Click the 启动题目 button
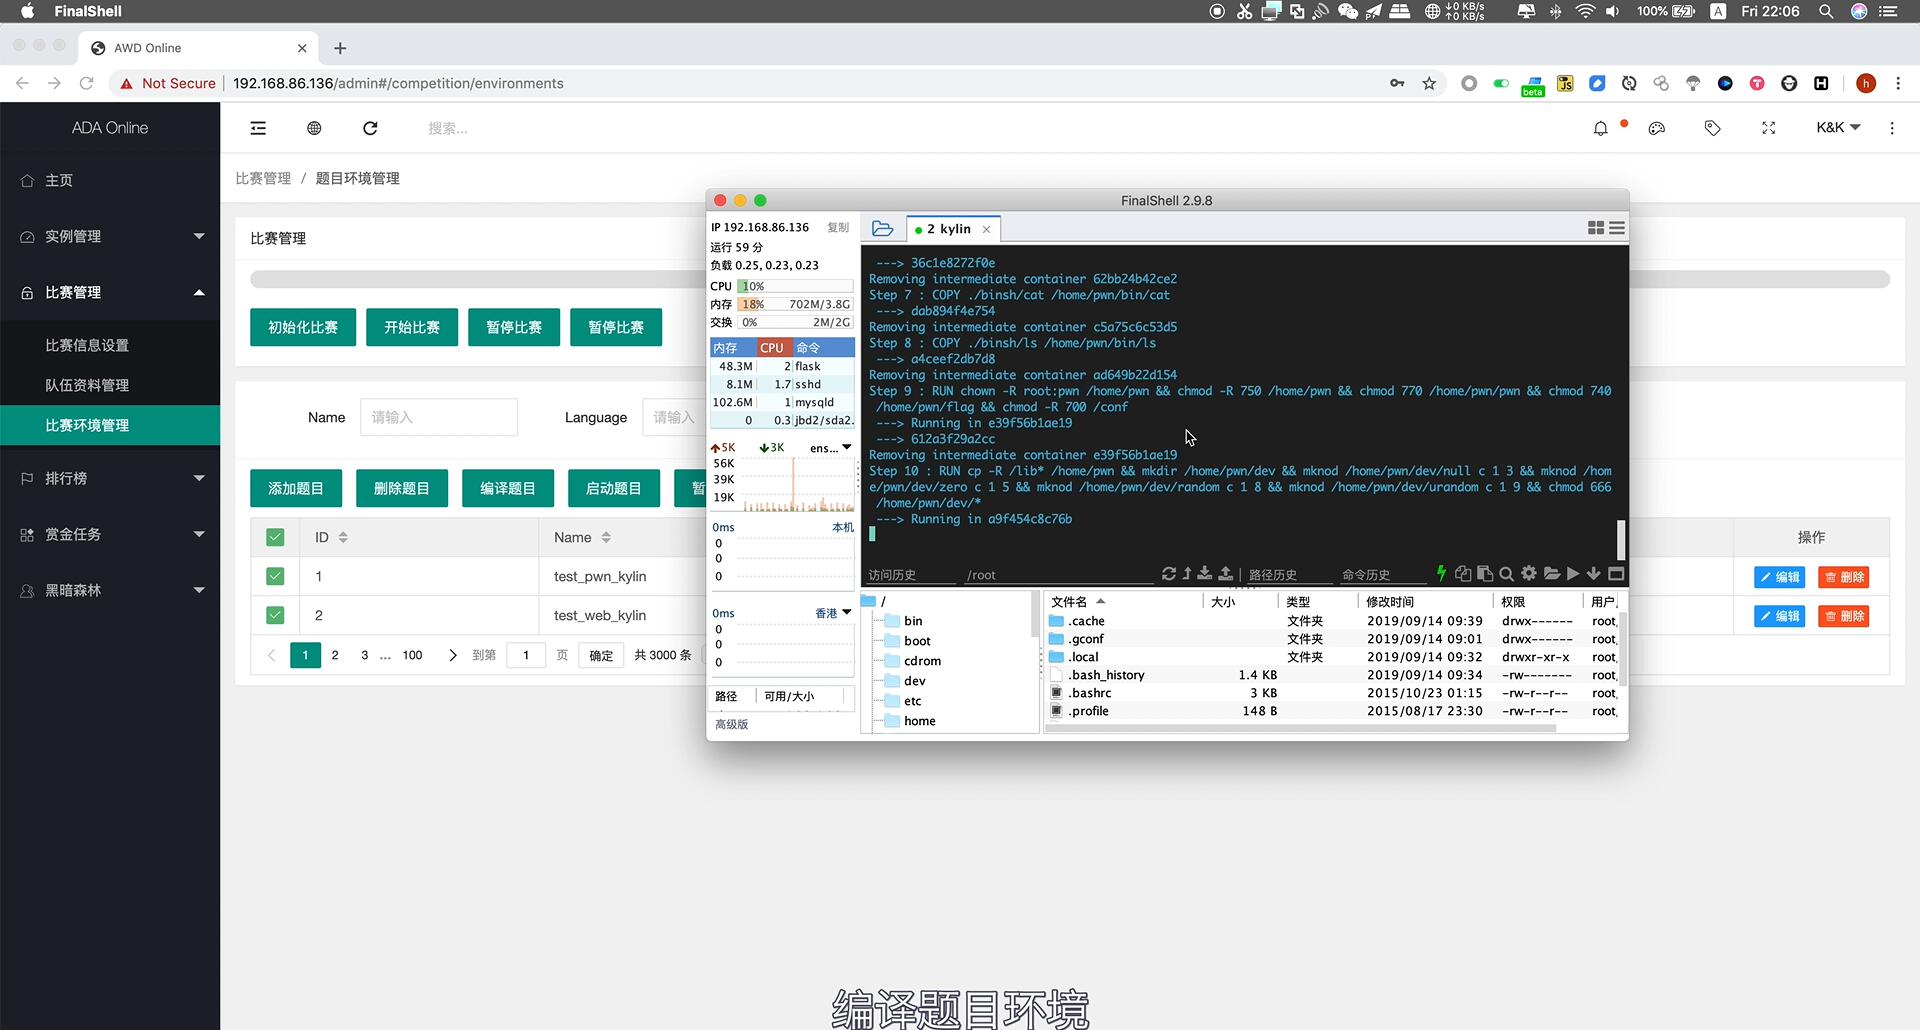The width and height of the screenshot is (1920, 1030). pyautogui.click(x=614, y=488)
